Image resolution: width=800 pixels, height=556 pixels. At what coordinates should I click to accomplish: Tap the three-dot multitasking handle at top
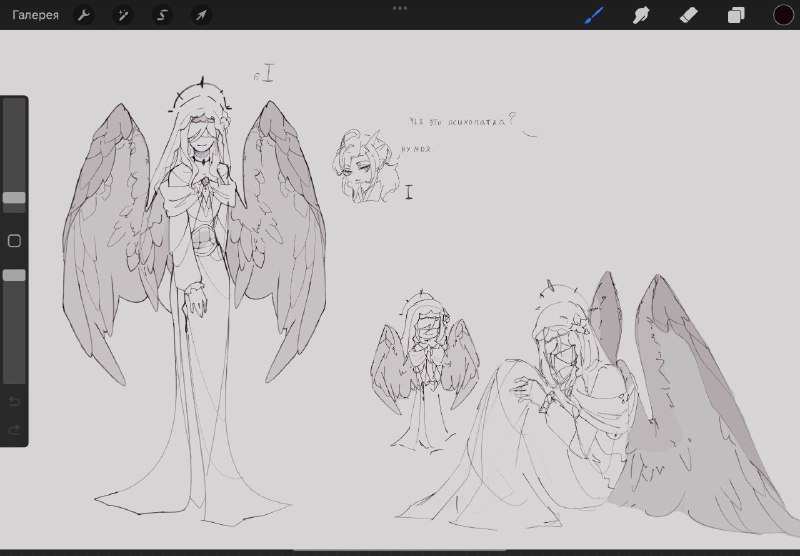(400, 8)
